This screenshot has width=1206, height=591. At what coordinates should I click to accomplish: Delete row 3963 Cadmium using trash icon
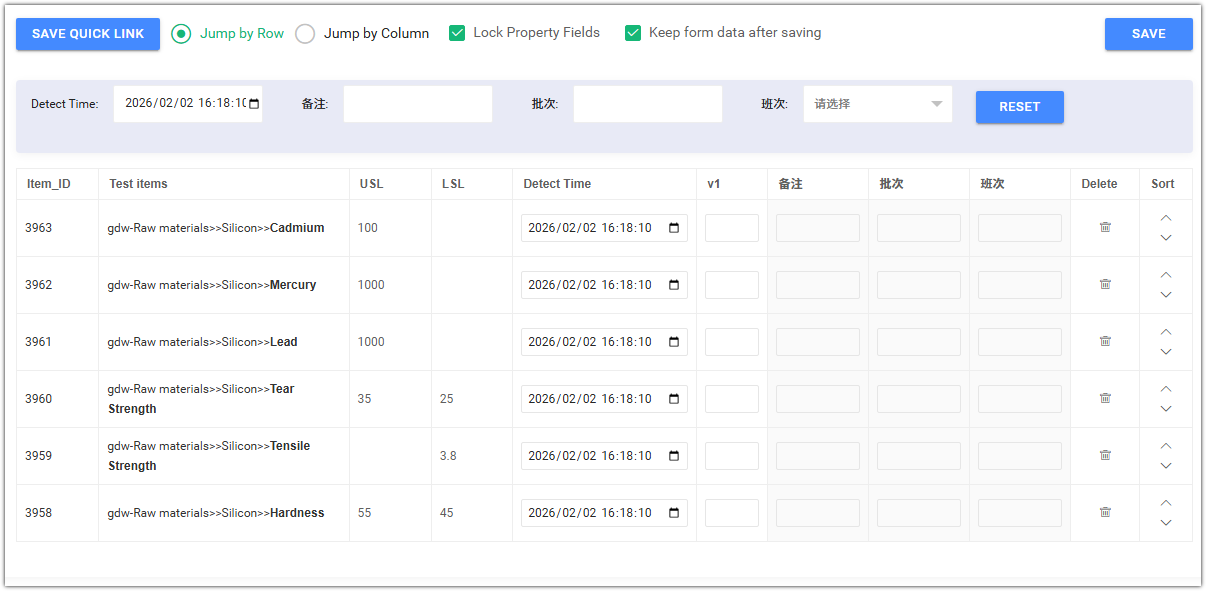[x=1104, y=227]
